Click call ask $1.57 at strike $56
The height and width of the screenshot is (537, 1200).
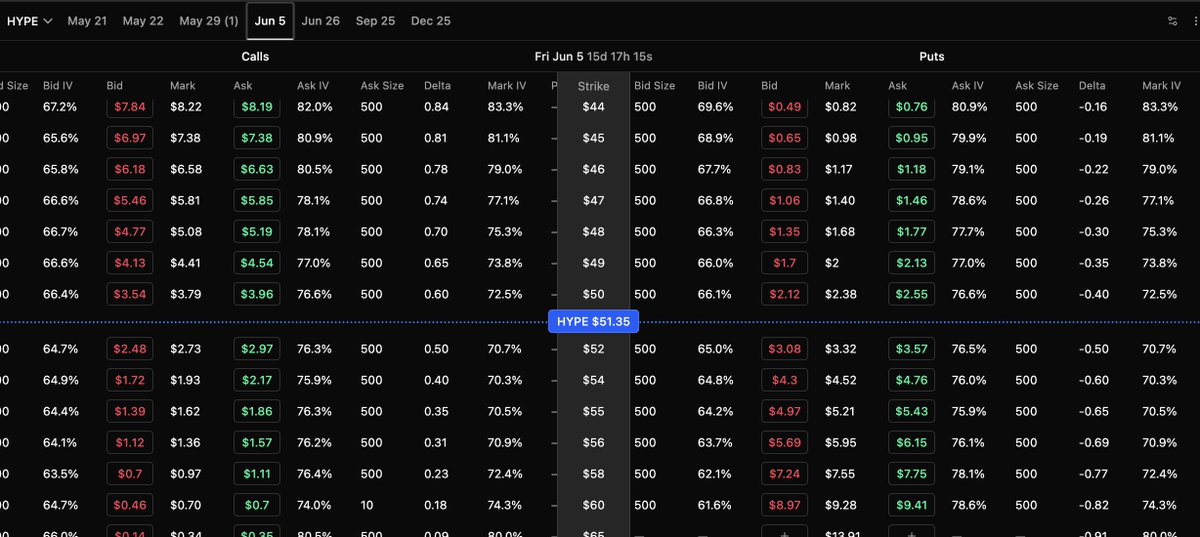click(257, 443)
